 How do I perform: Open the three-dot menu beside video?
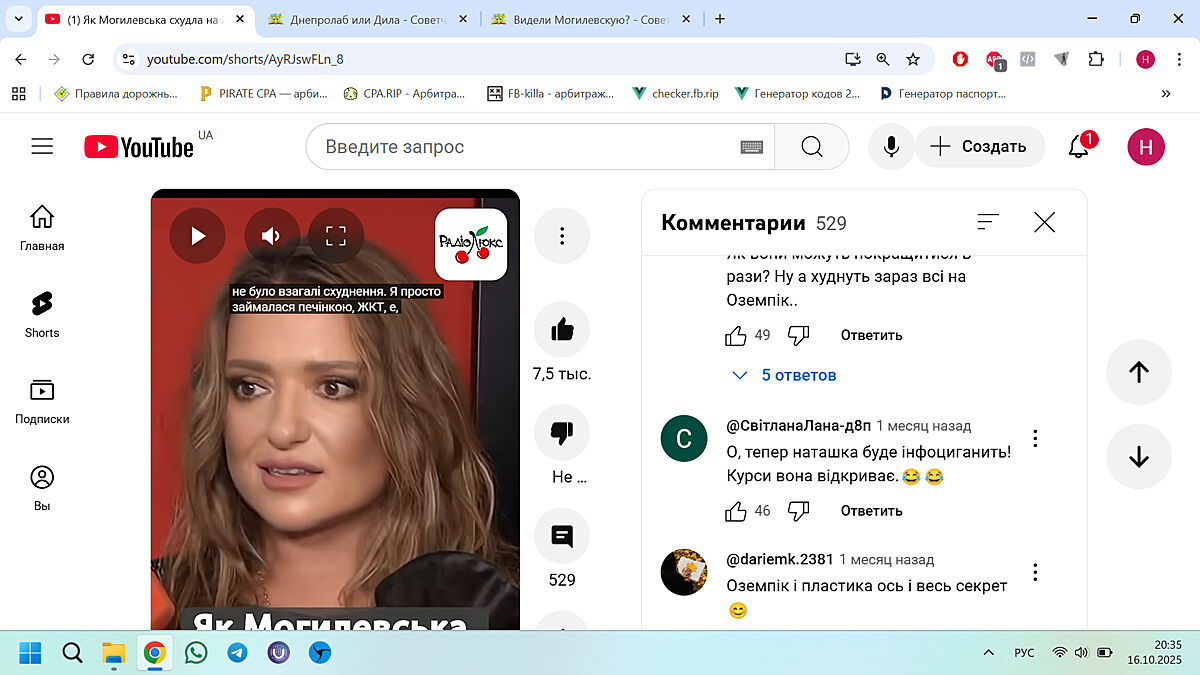[562, 236]
